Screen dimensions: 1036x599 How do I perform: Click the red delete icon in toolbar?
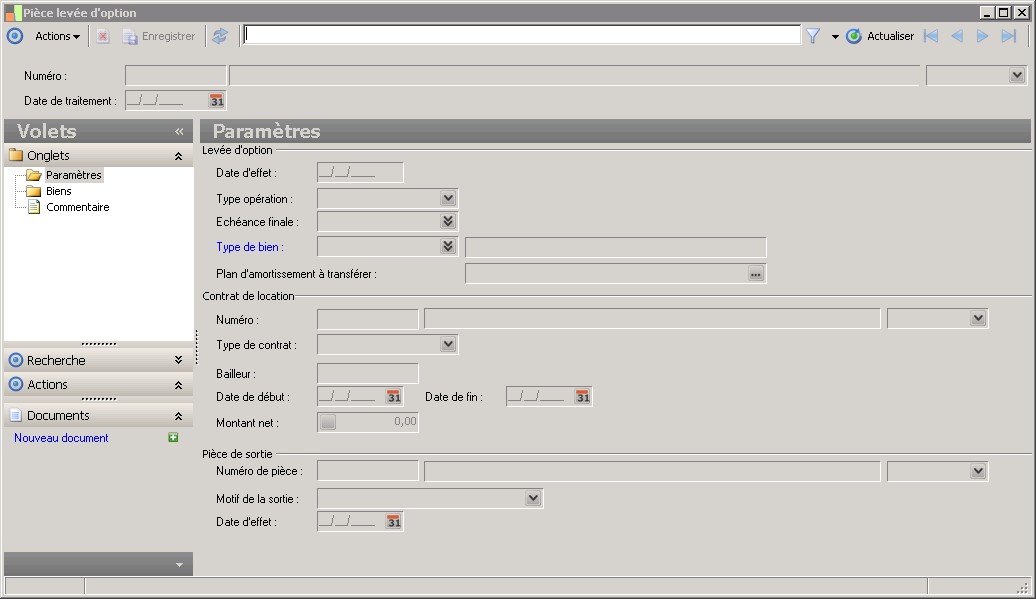click(x=102, y=36)
